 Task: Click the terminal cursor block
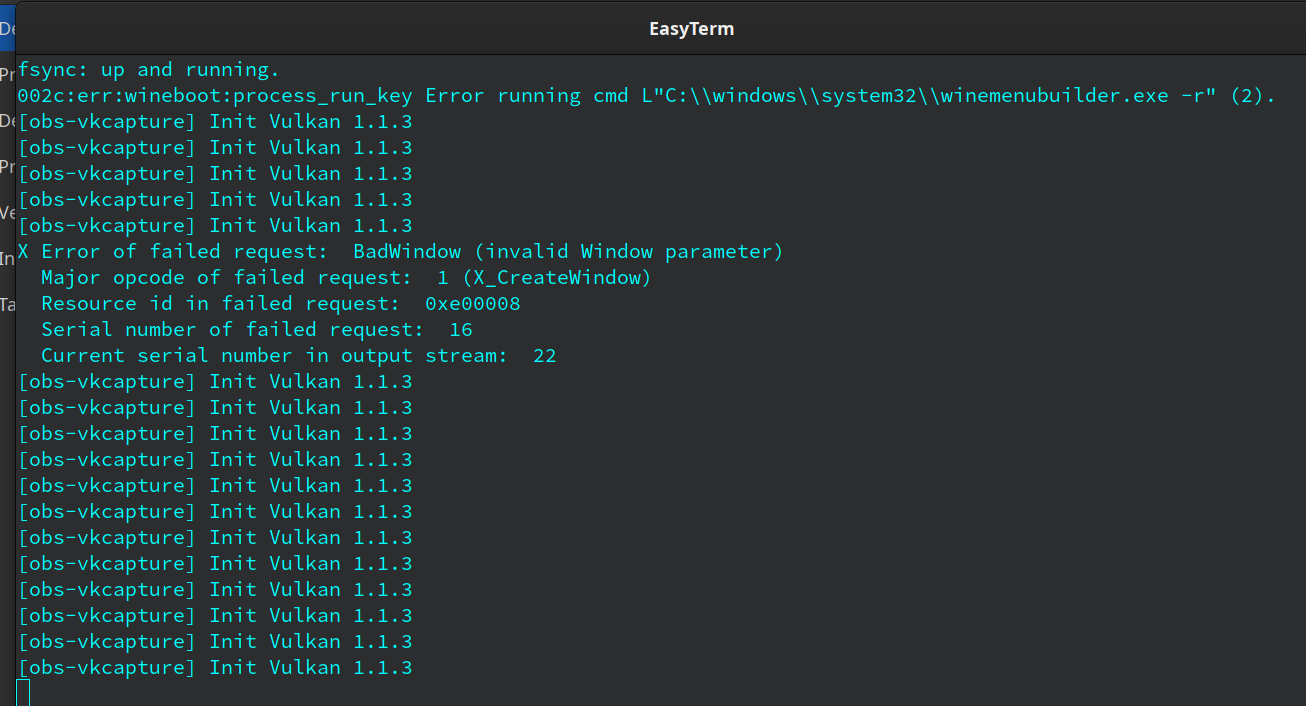point(24,691)
